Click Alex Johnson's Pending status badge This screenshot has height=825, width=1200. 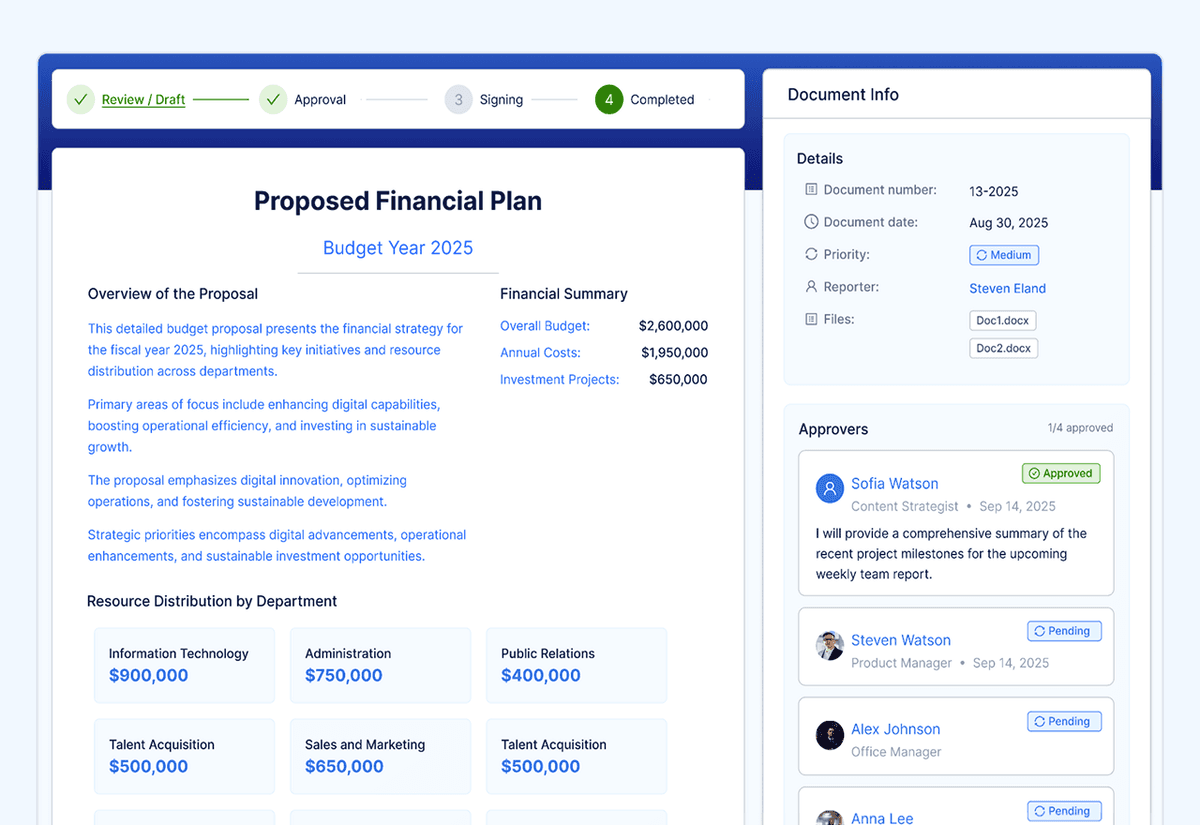tap(1064, 721)
